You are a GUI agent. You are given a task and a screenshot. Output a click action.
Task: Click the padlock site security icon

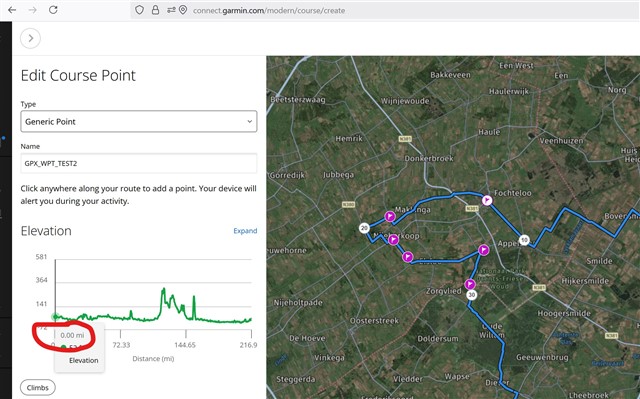coord(155,10)
